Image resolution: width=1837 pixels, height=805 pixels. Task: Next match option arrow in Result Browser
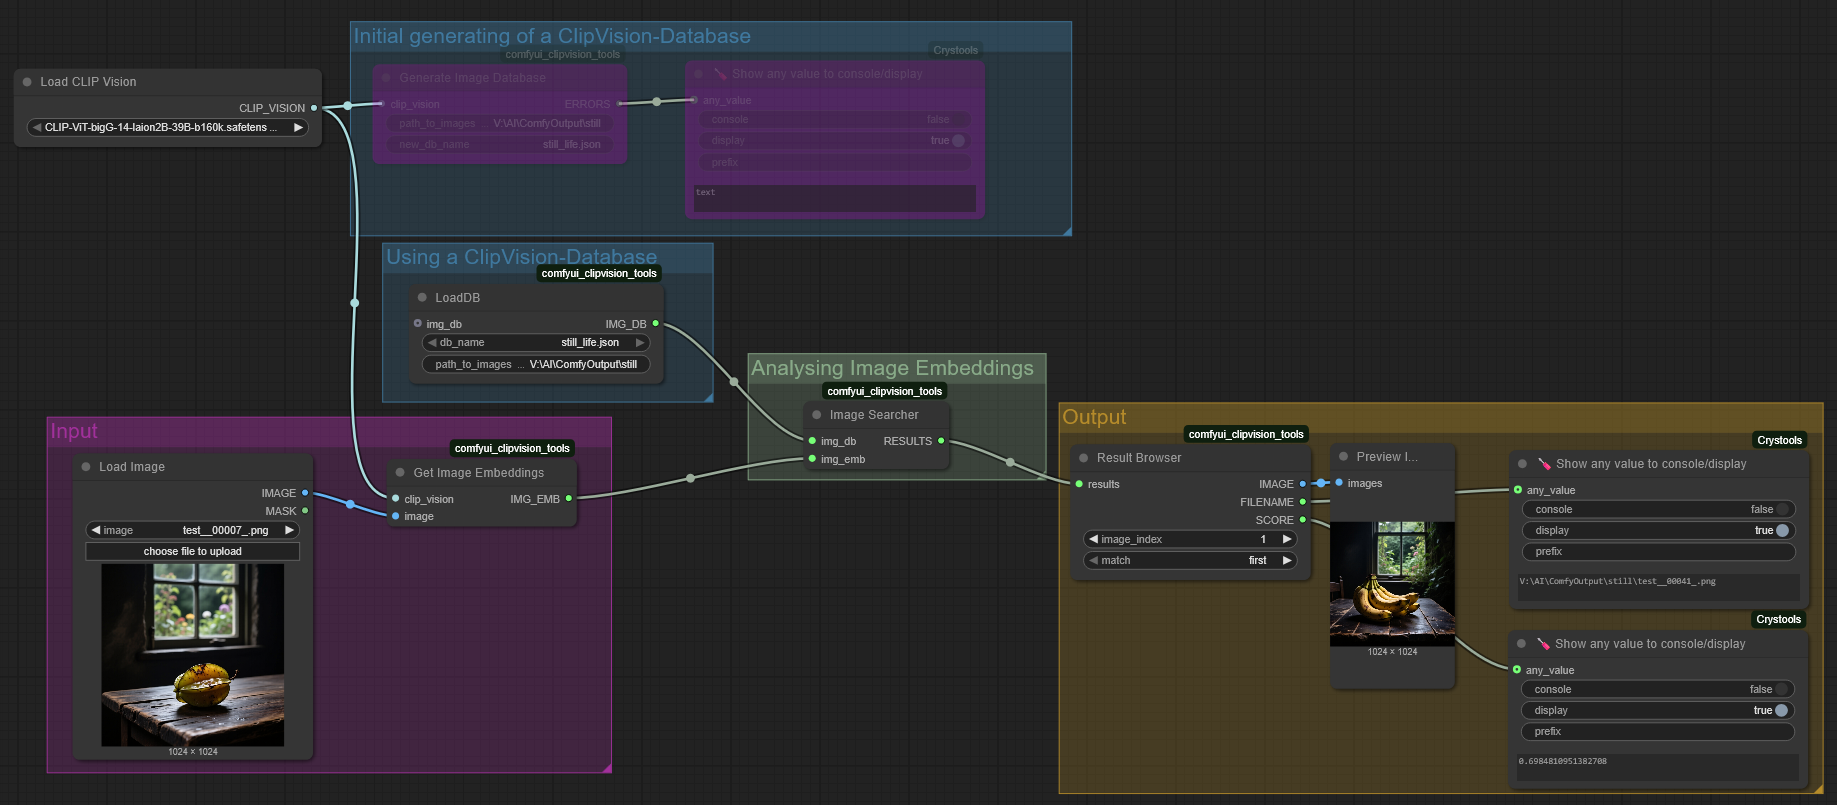[1287, 561]
